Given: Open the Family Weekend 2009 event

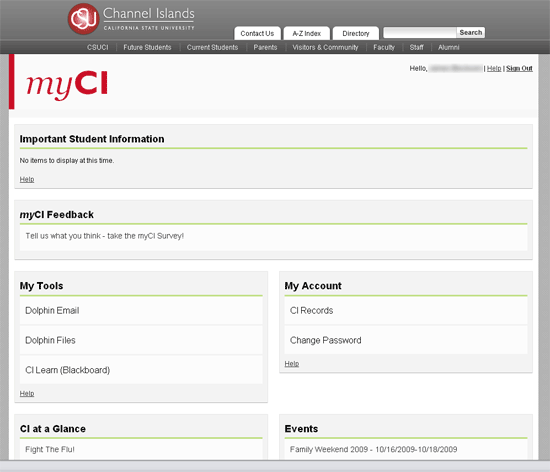Looking at the screenshot, I should tap(374, 449).
